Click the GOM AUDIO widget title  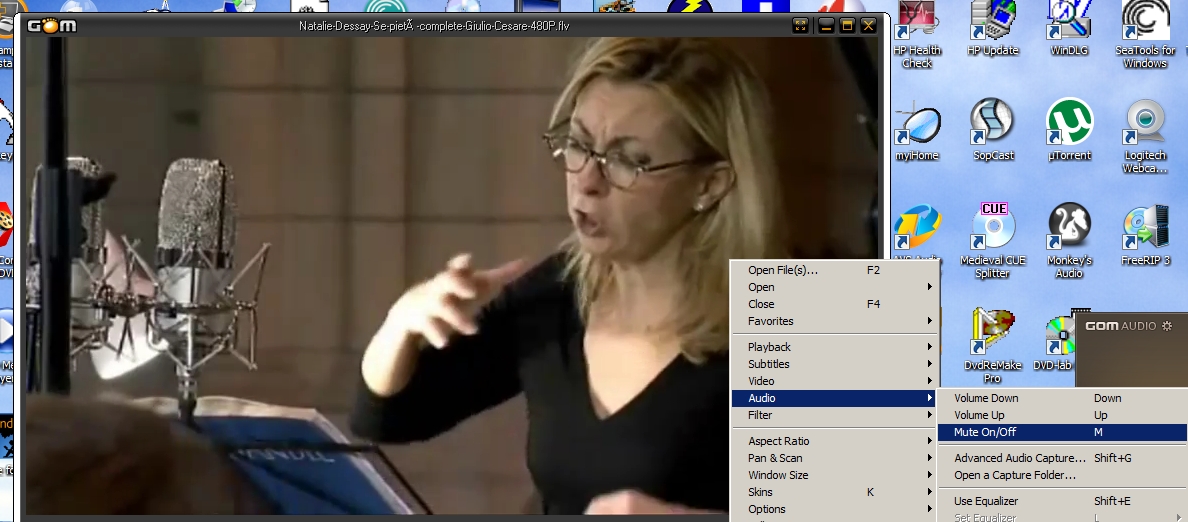(1121, 326)
